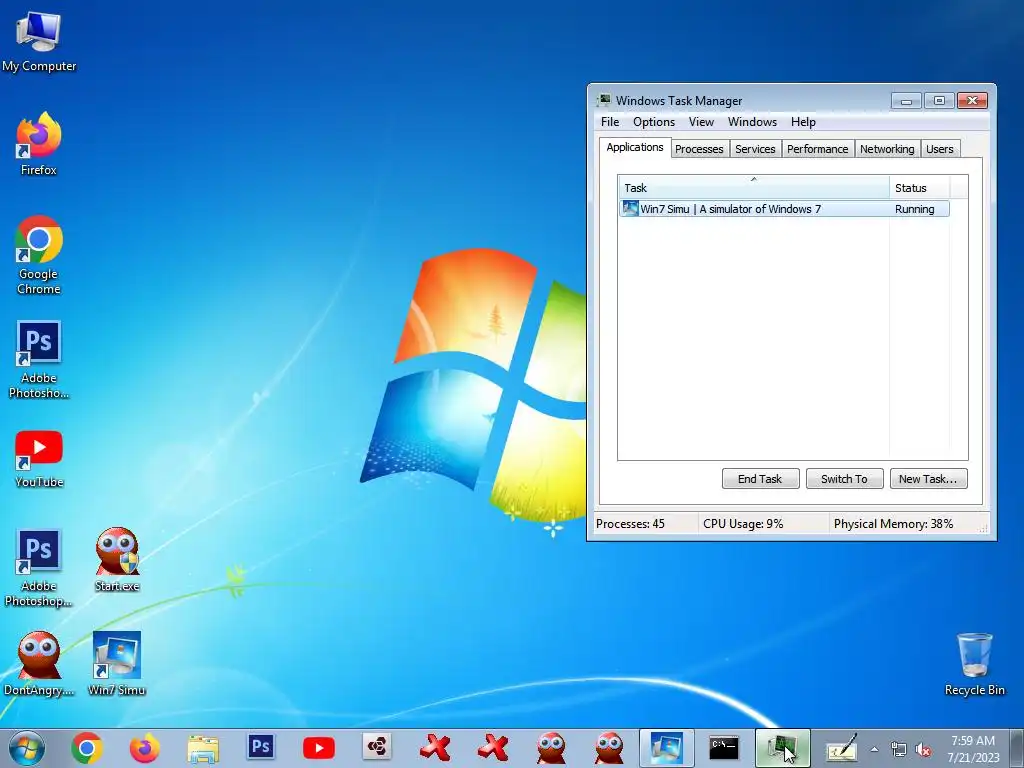Click the Win7 Simu taskbar button
This screenshot has height=768, width=1024.
[666, 748]
